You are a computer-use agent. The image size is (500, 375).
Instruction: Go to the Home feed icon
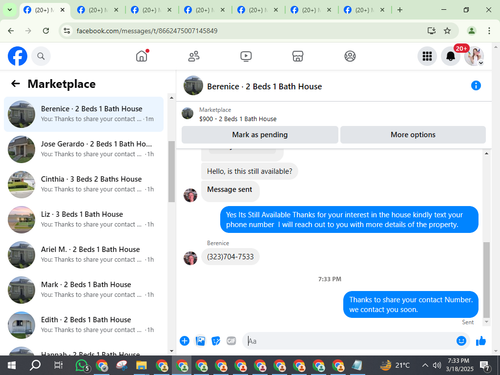point(142,56)
